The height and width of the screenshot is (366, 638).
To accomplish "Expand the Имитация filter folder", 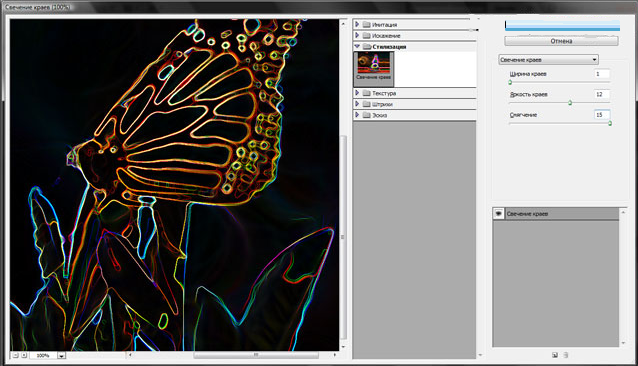I will click(357, 24).
